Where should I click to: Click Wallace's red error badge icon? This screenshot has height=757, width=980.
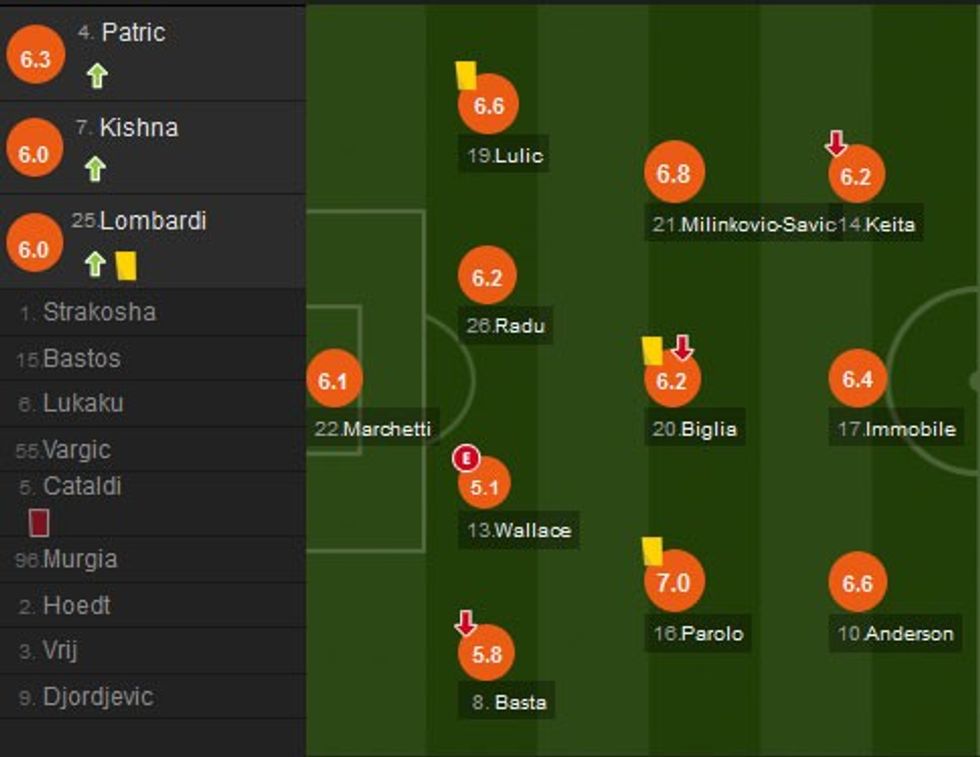point(466,459)
